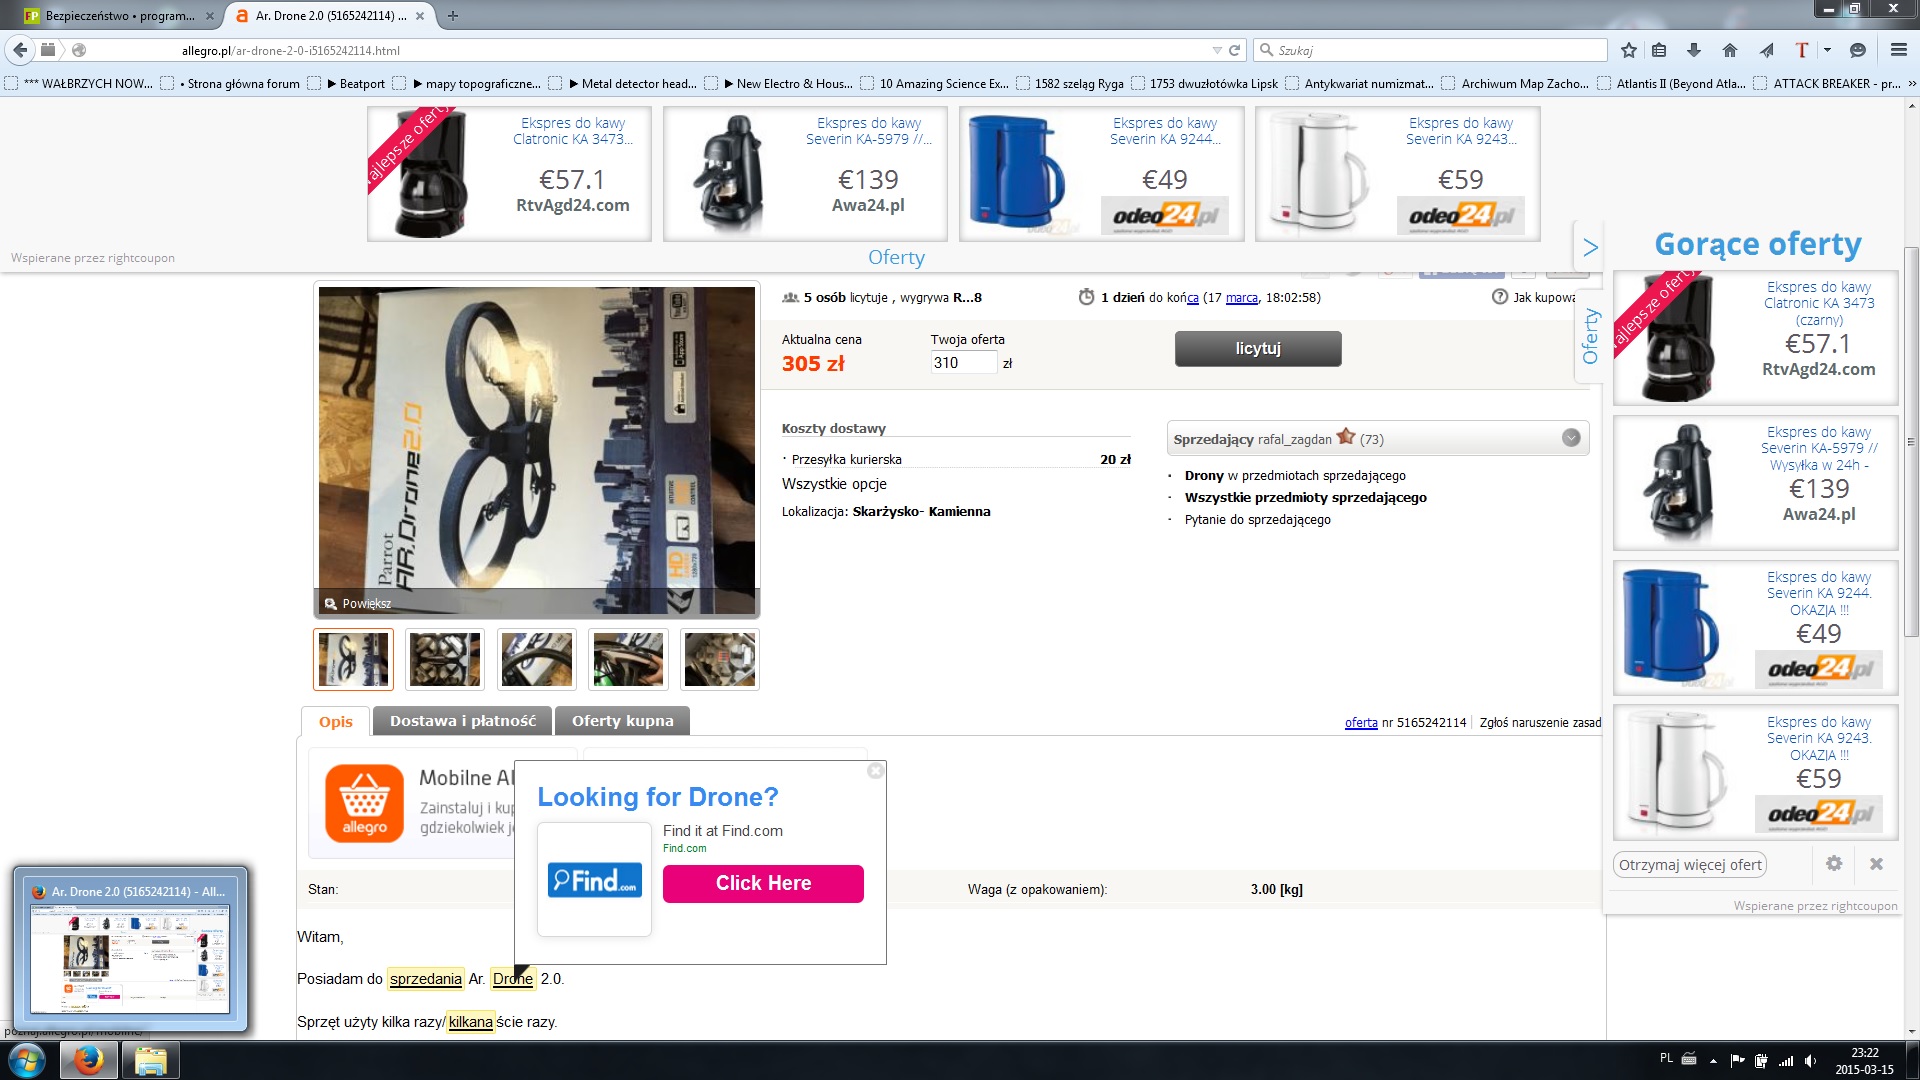Open dropdown arrow next to red T
Image resolution: width=1920 pixels, height=1080 pixels.
(x=1827, y=50)
